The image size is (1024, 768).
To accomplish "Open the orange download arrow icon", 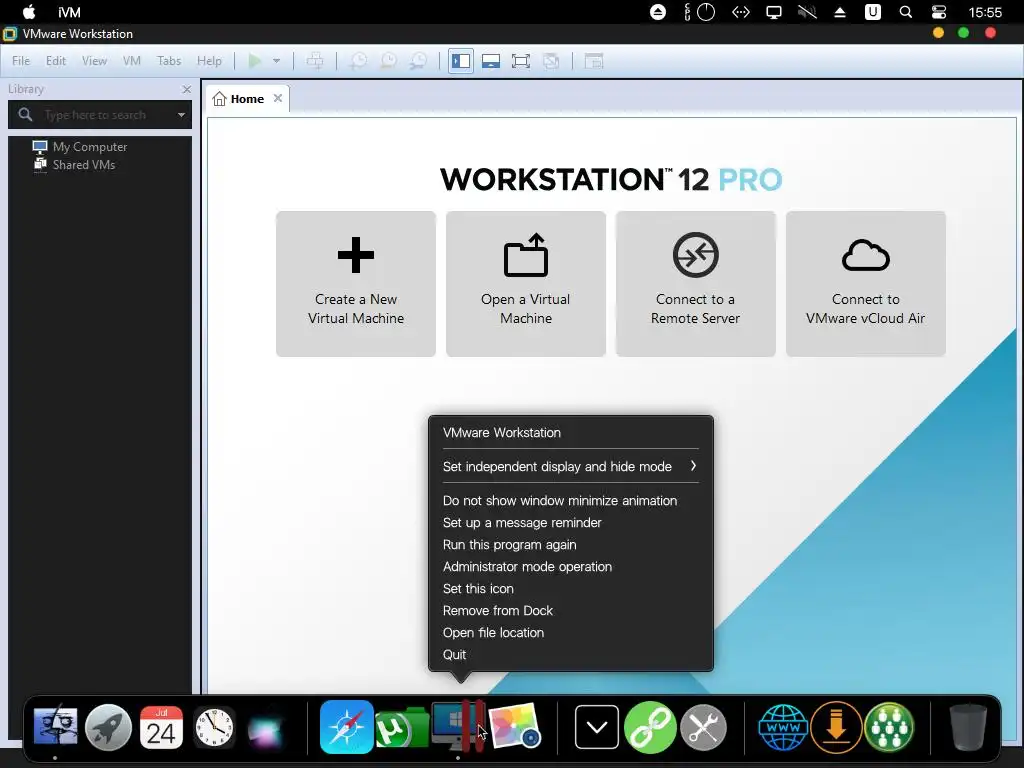I will point(837,727).
